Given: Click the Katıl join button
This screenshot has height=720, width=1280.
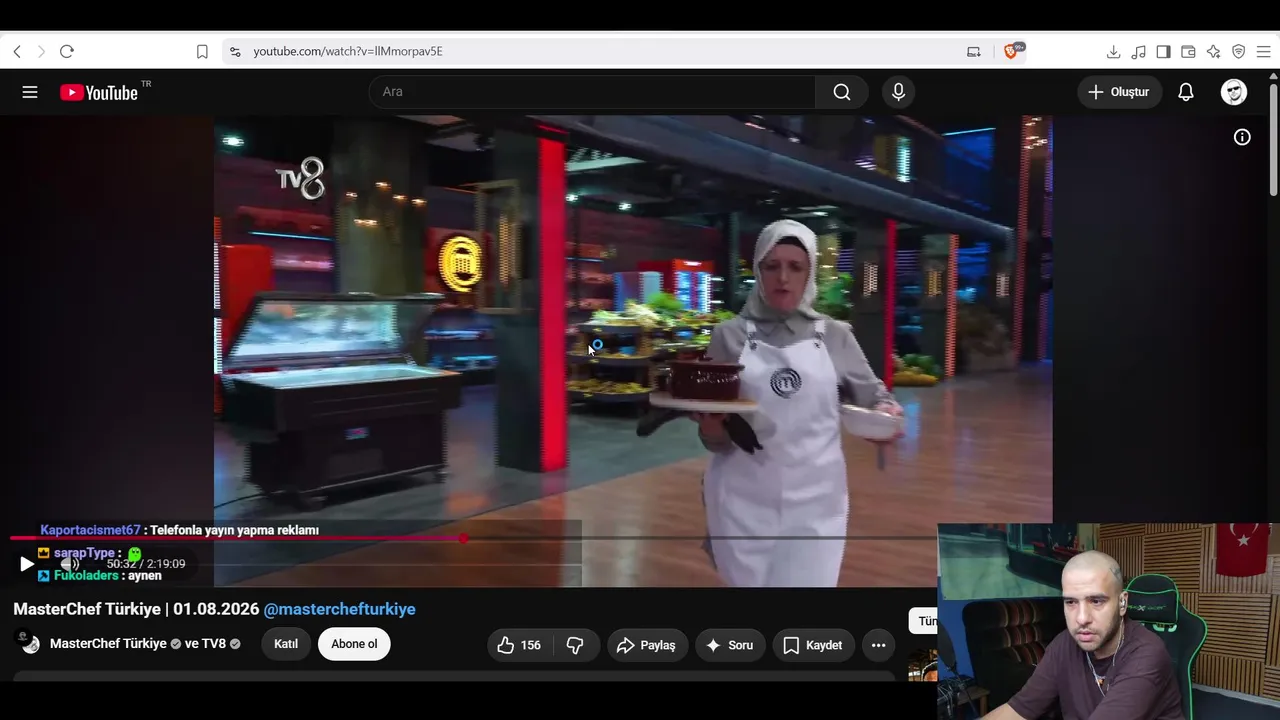Looking at the screenshot, I should click(x=286, y=644).
